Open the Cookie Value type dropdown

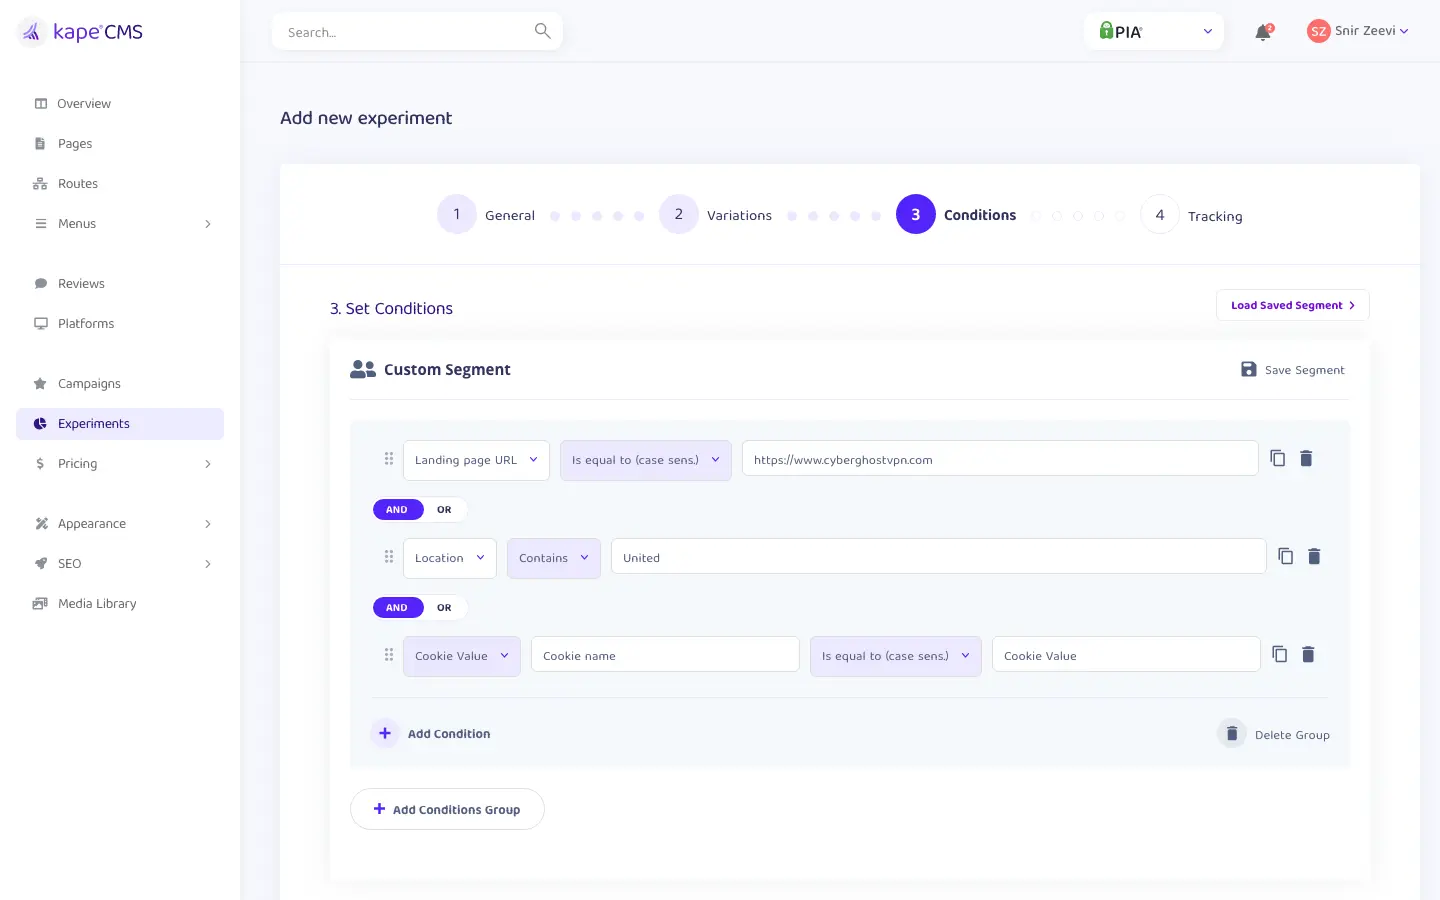[462, 656]
